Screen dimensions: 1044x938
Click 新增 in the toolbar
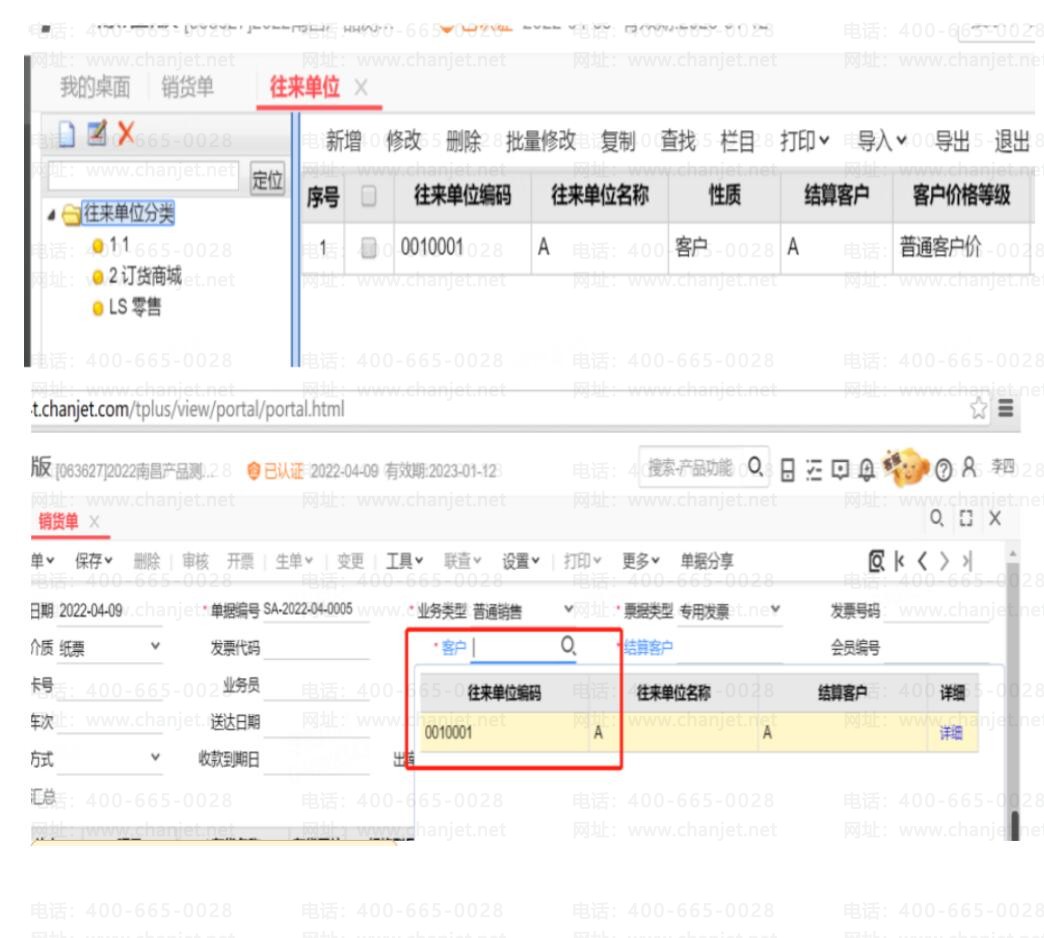pos(344,141)
